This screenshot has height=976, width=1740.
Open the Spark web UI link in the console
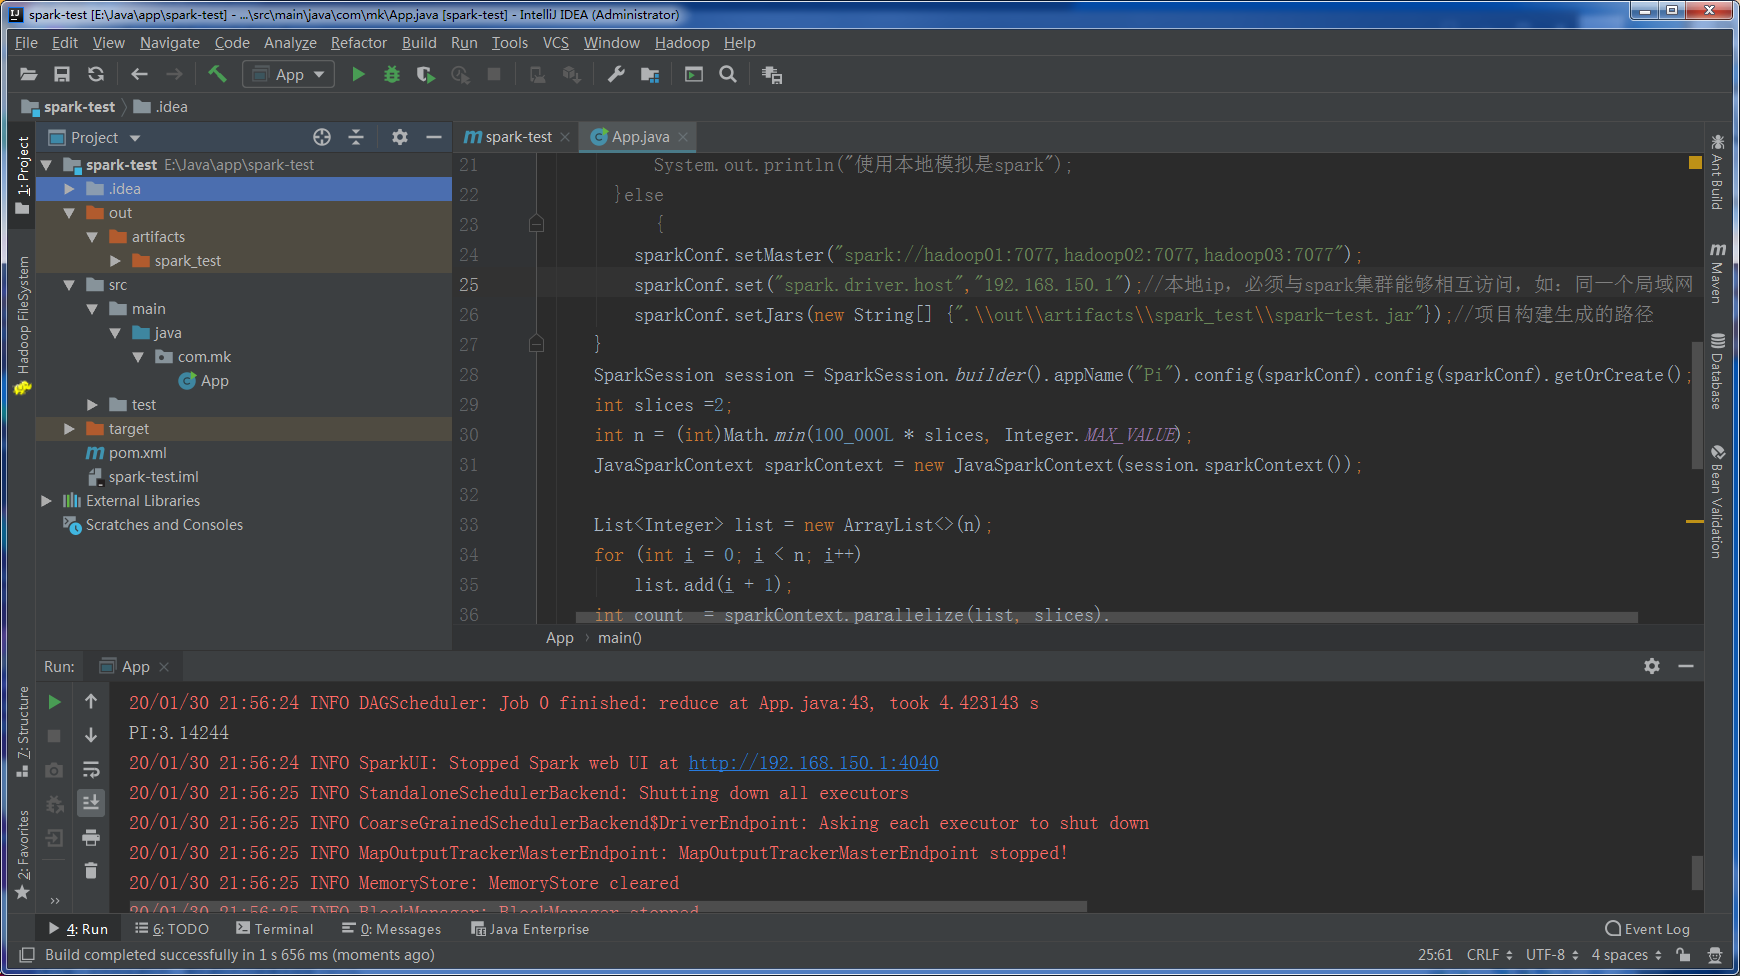tap(813, 763)
